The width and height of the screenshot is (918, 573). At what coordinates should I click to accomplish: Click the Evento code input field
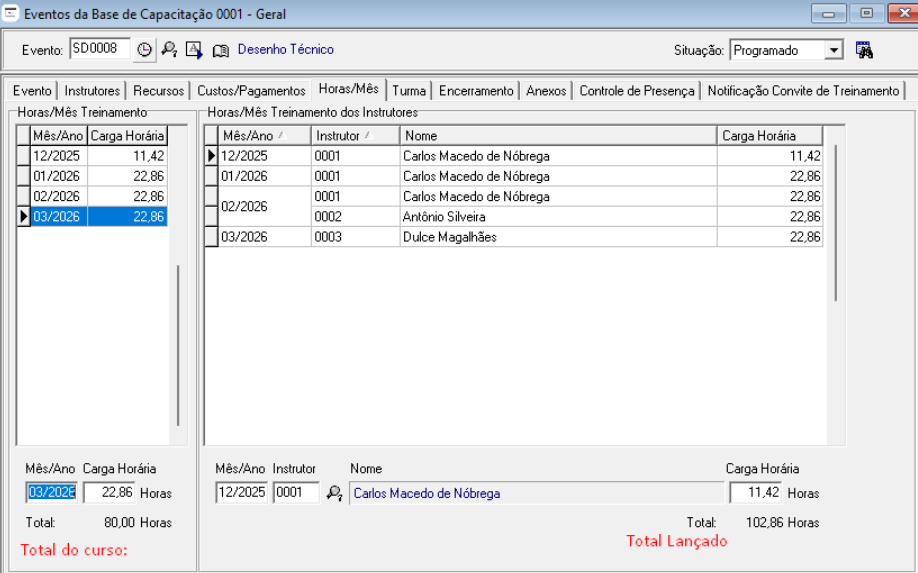pyautogui.click(x=99, y=50)
